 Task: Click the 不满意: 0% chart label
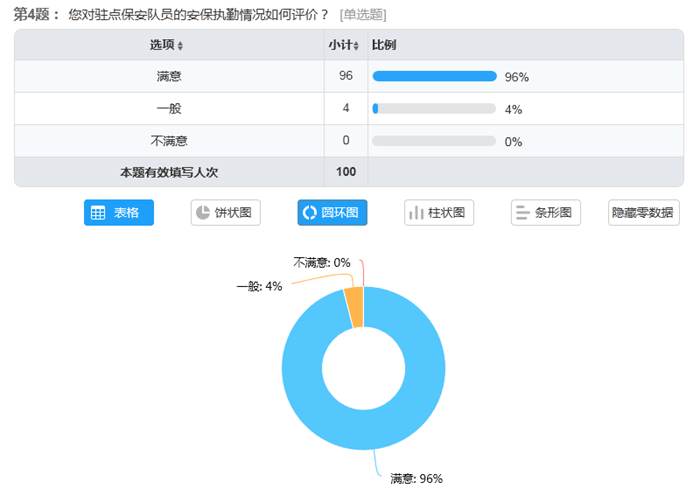(322, 263)
